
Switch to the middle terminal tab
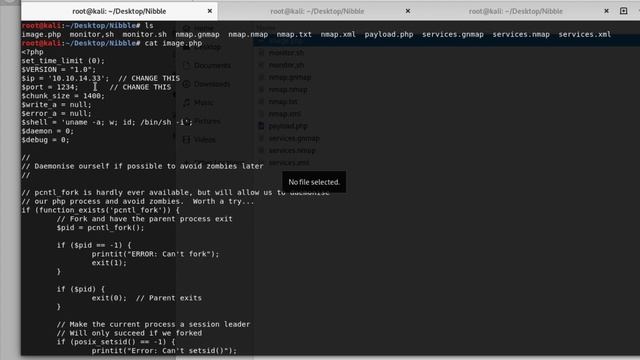point(317,11)
